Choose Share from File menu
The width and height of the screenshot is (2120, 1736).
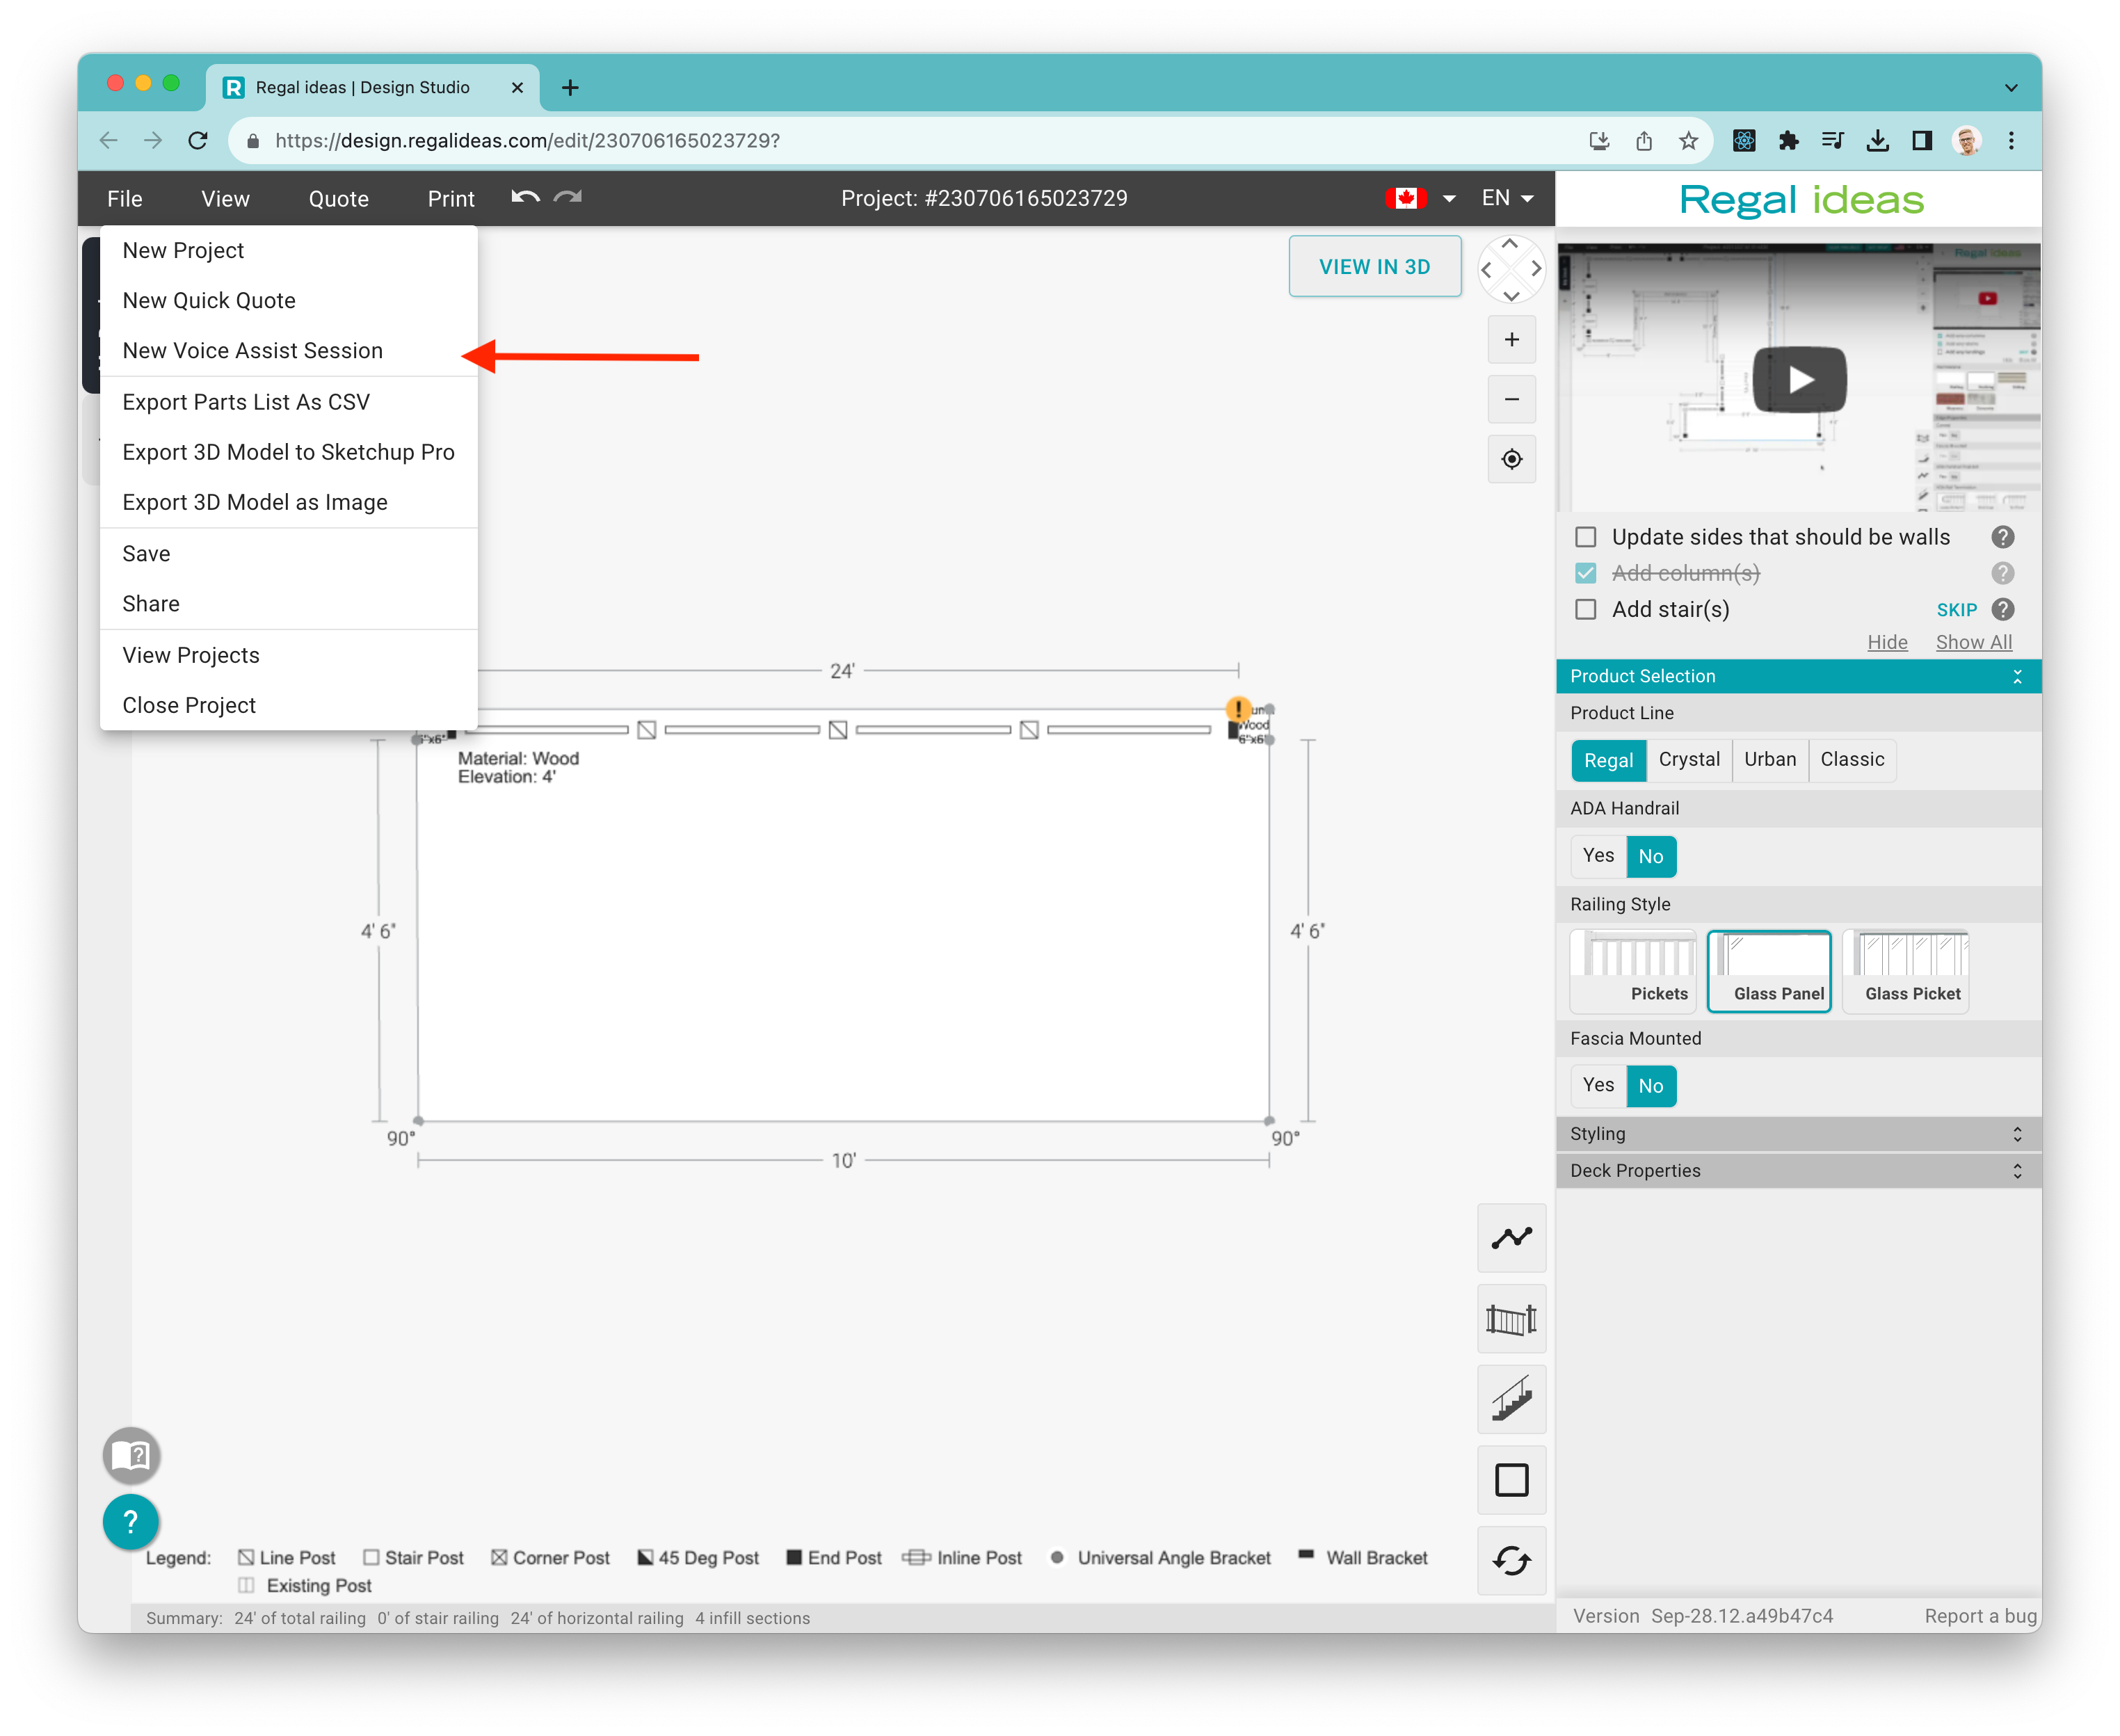pos(289,604)
